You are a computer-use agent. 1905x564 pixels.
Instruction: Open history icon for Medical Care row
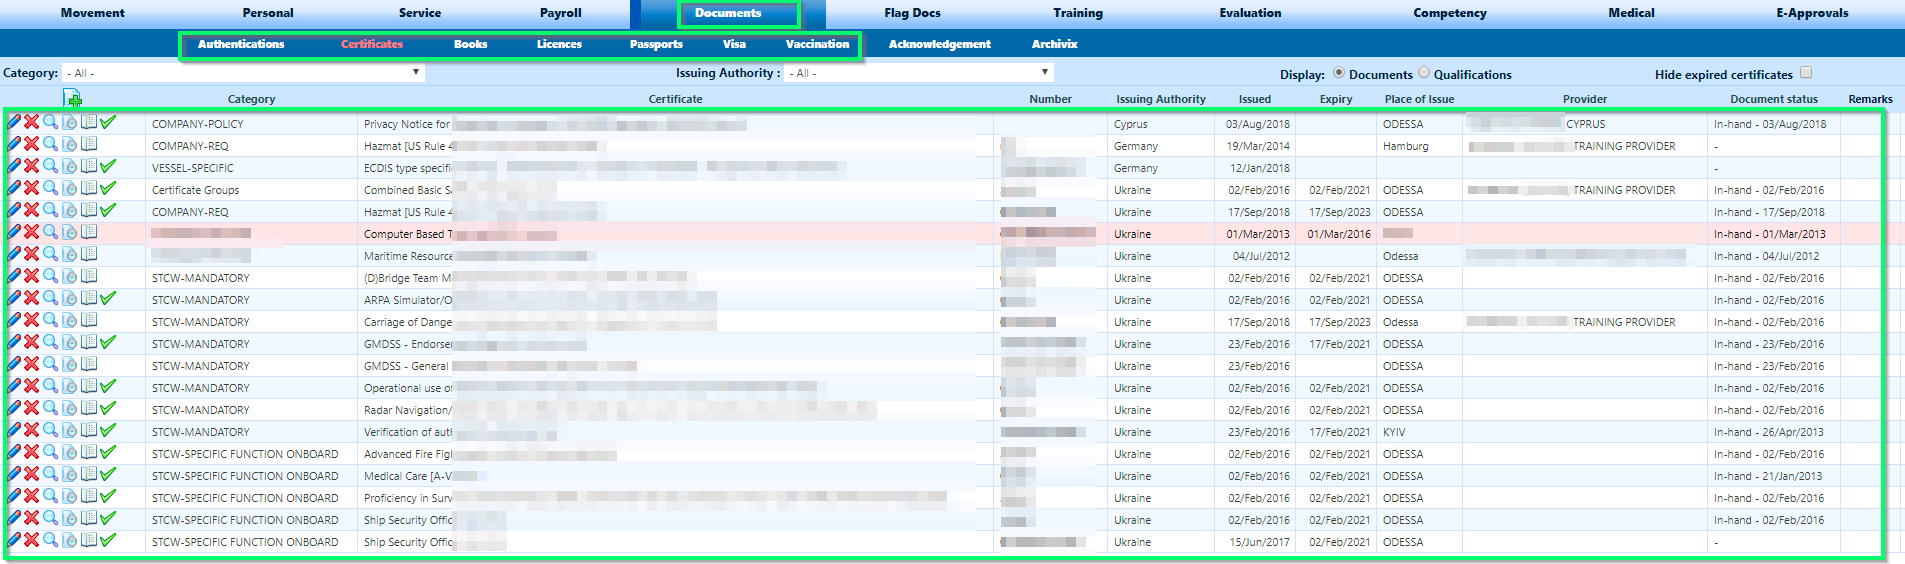tap(69, 474)
